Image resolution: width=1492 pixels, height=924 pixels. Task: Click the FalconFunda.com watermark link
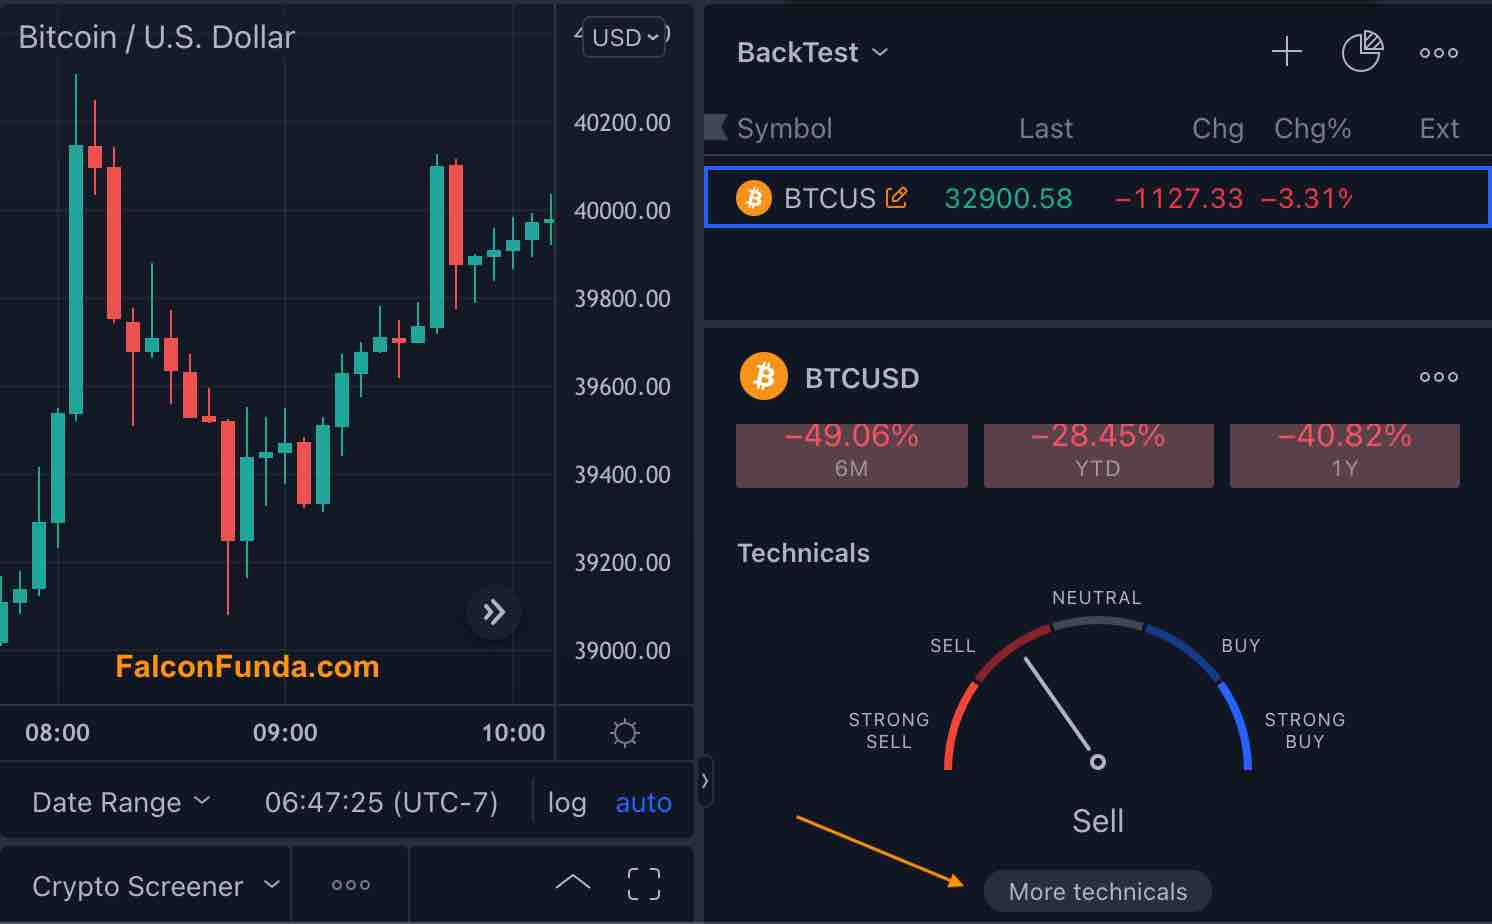[247, 666]
